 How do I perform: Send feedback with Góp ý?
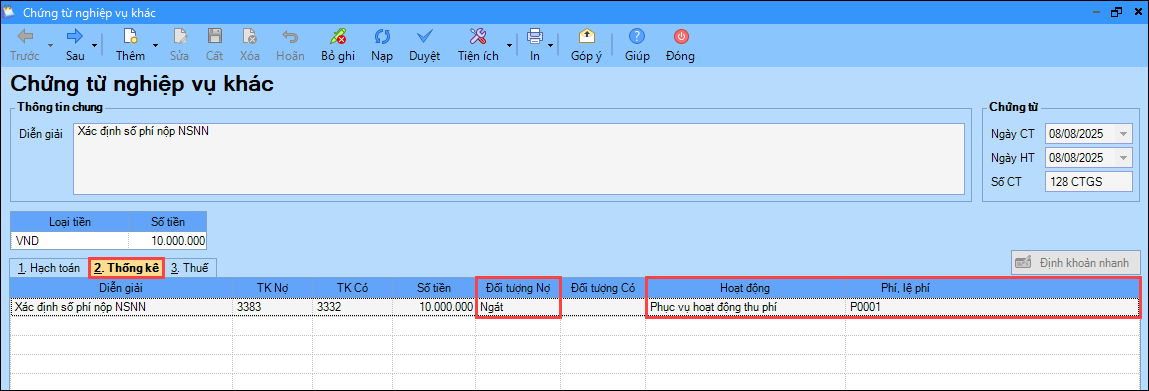[586, 45]
